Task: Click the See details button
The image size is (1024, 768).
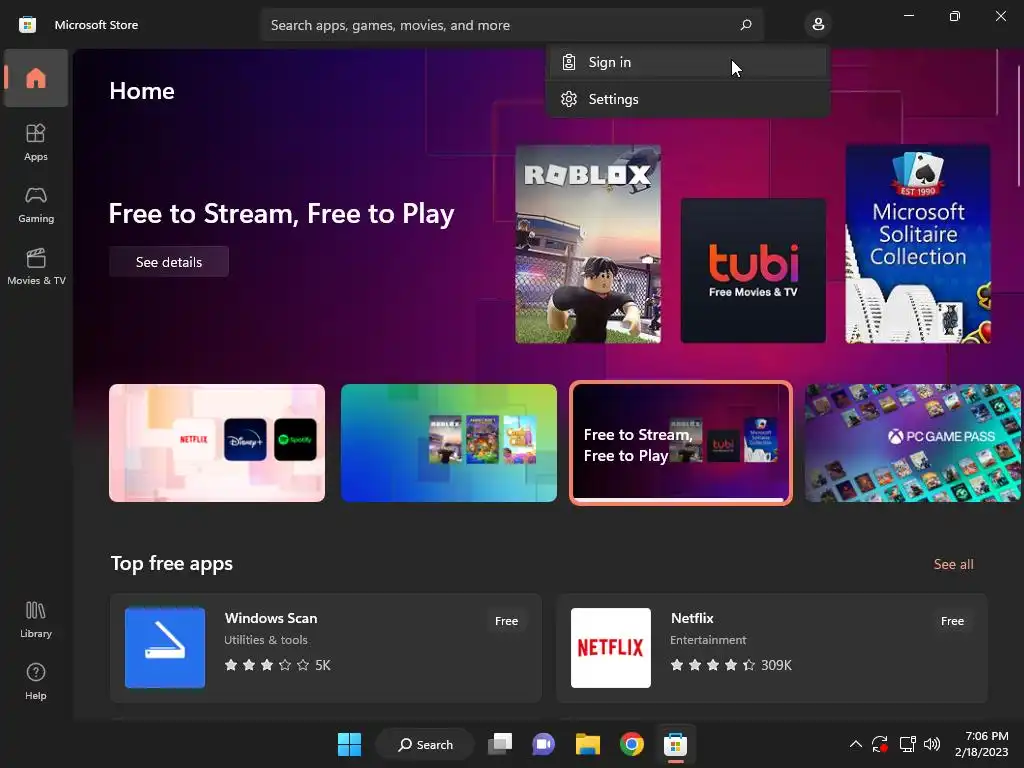Action: 168,262
